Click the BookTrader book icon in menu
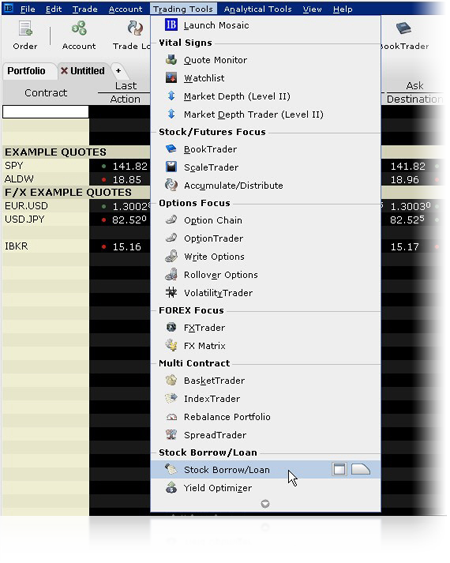The width and height of the screenshot is (450, 563). click(x=171, y=149)
